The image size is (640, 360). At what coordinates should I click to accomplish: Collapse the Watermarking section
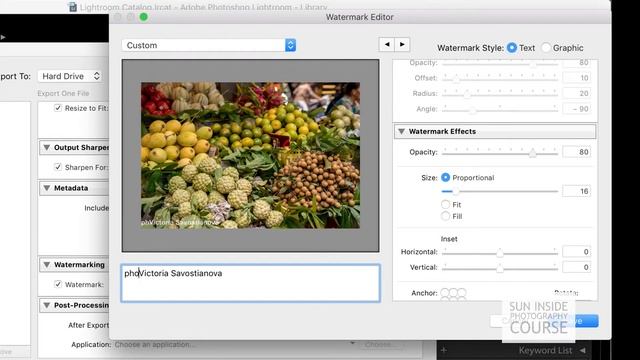47,264
